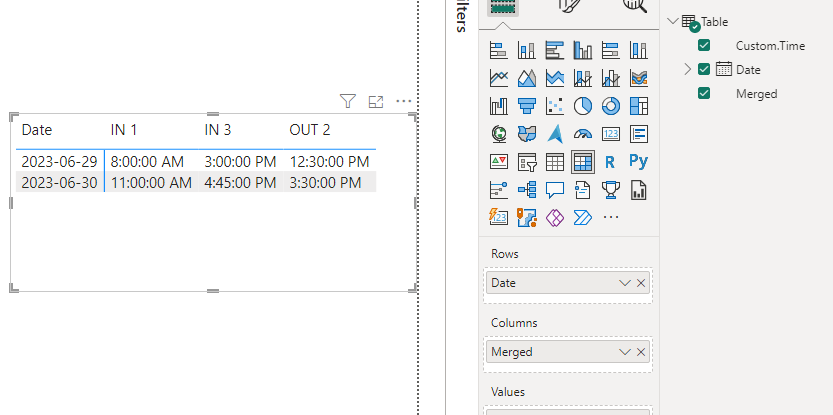Select the Slicer visual
833x415 pixels.
pos(526,162)
